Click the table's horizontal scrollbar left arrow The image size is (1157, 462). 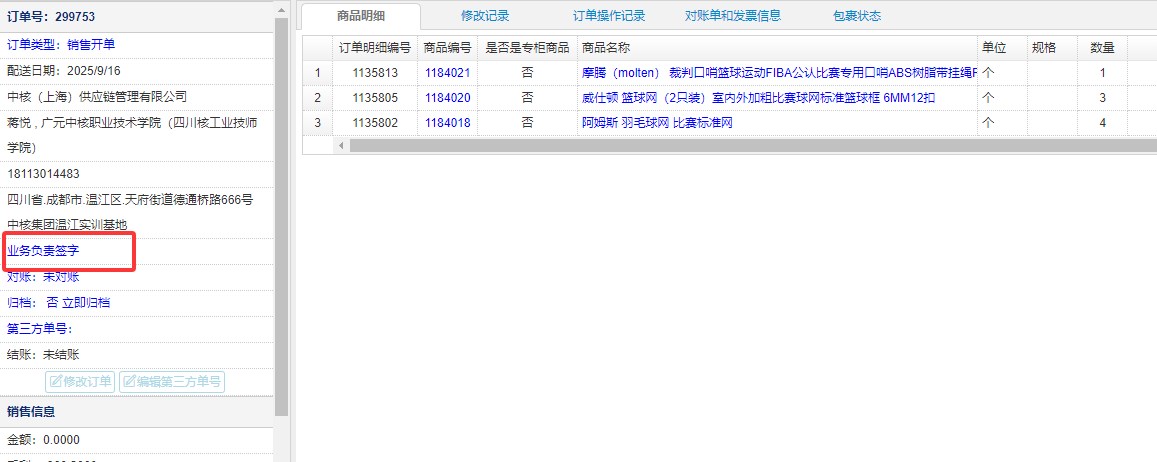[341, 146]
